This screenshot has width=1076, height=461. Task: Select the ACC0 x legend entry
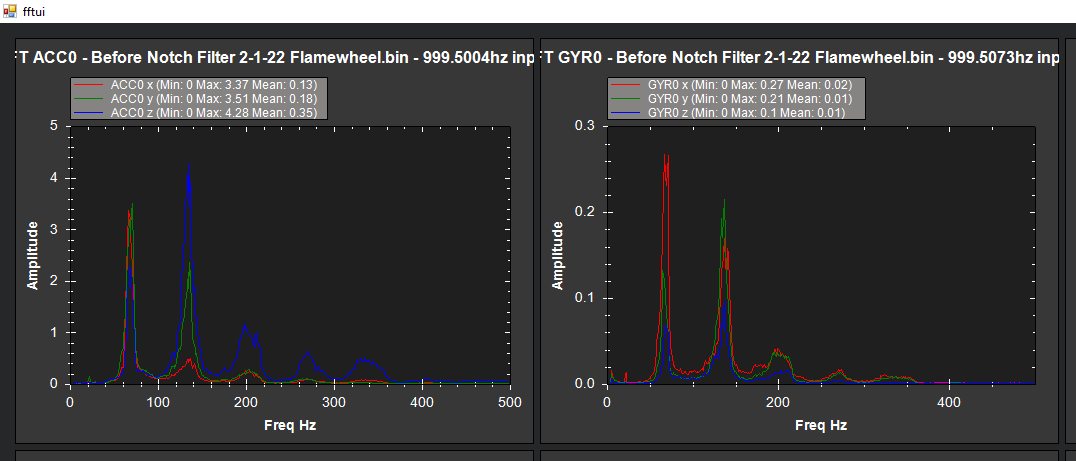tap(199, 85)
